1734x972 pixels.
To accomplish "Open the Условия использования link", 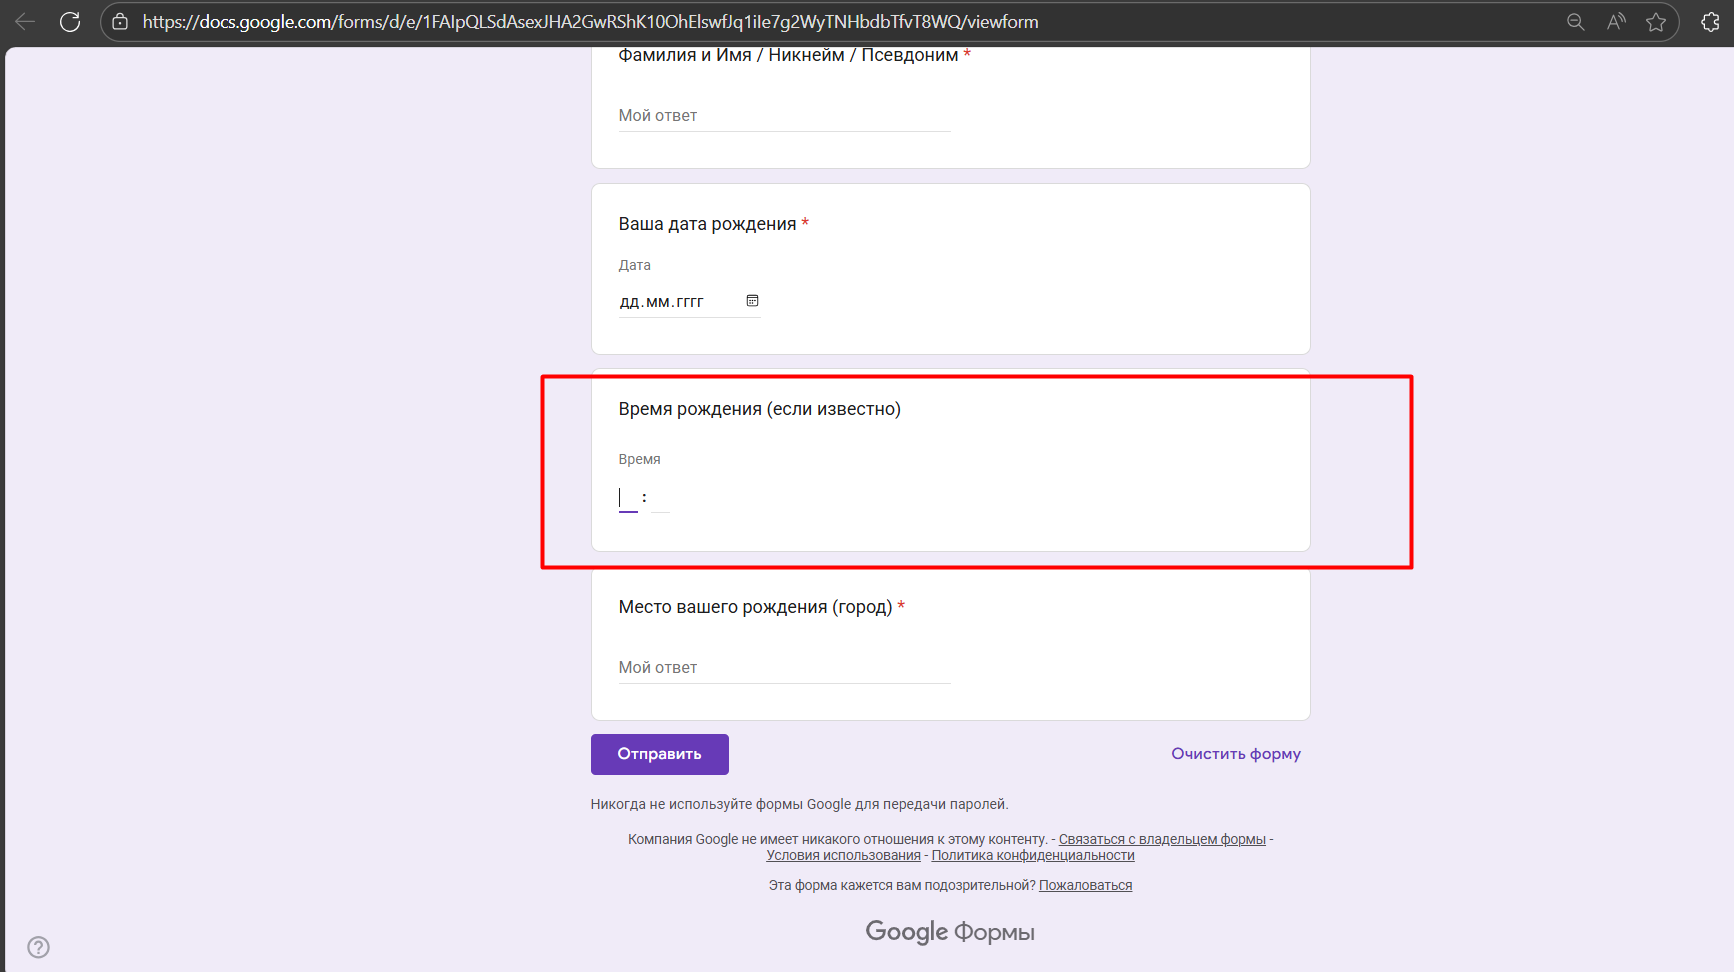I will (843, 855).
